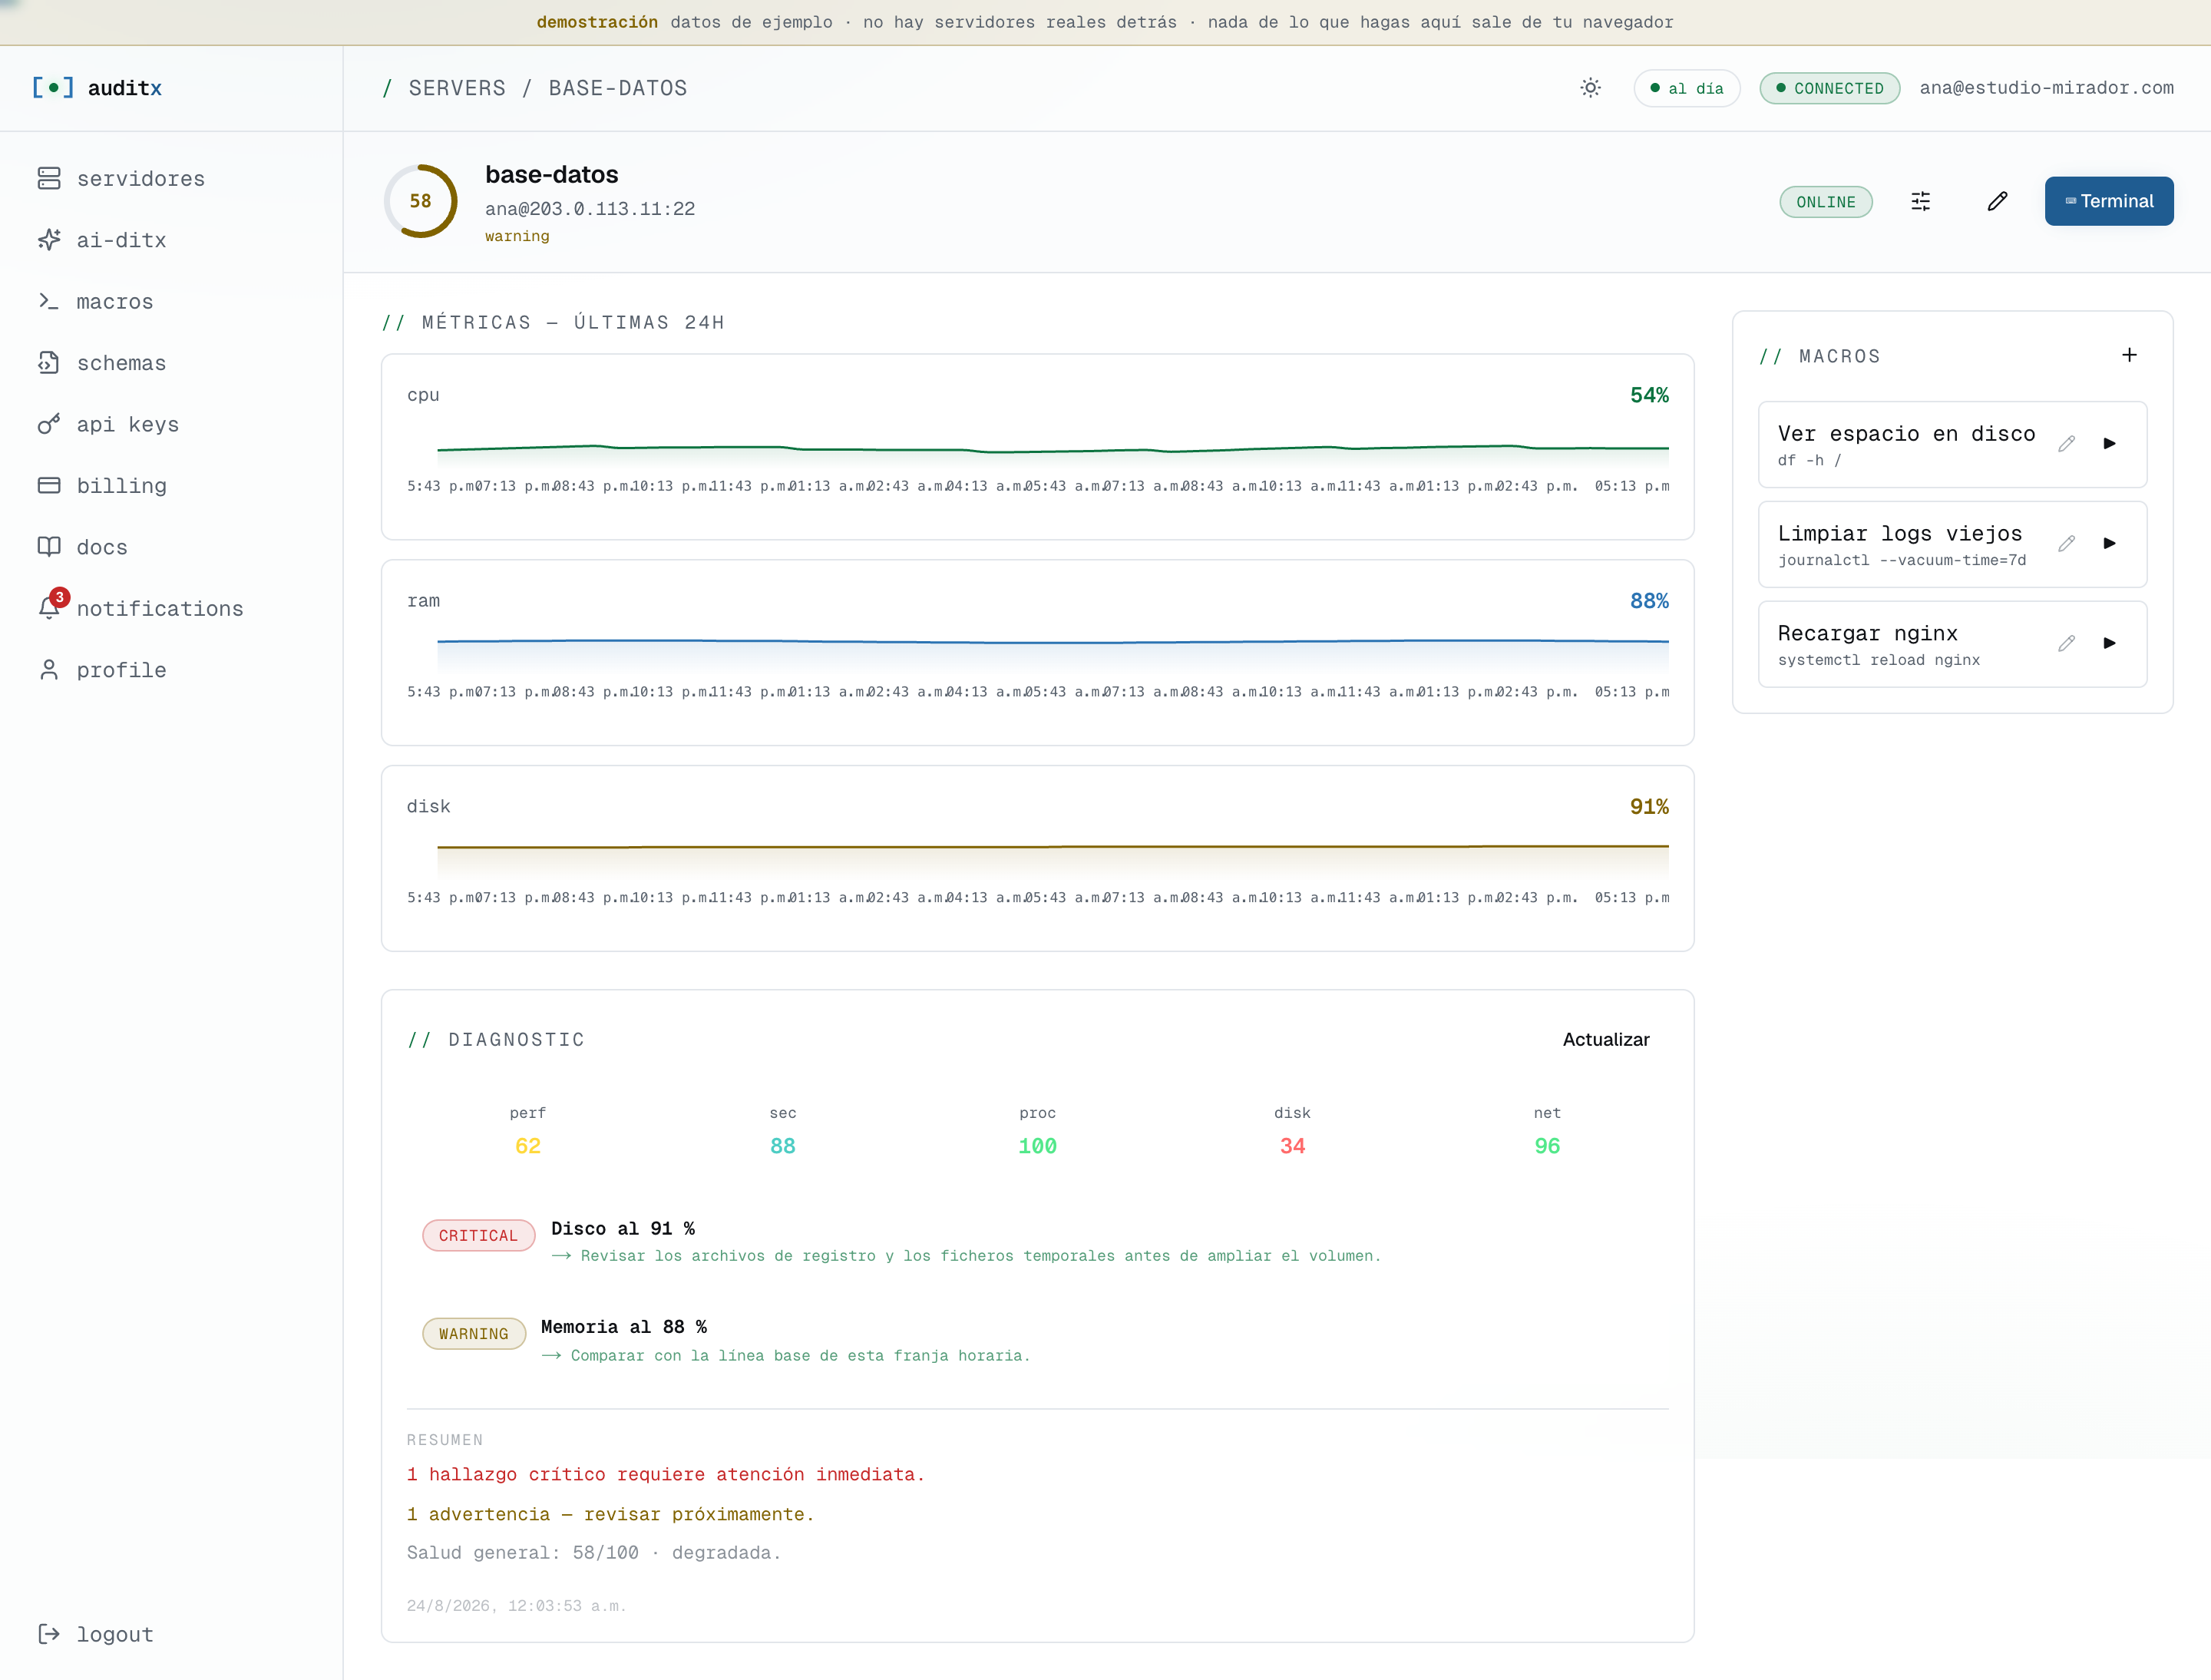Click ana@estudio-mirador.com account email
The height and width of the screenshot is (1680, 2211).
[x=2046, y=88]
